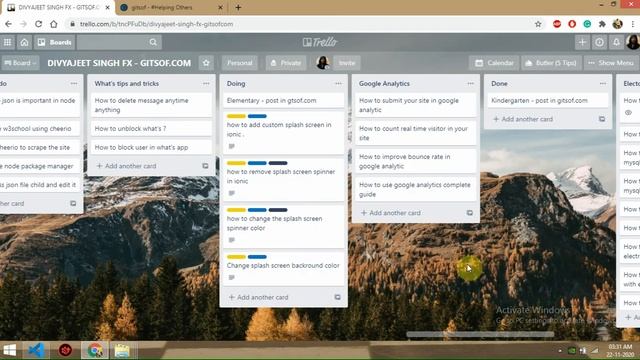Open the Calendar power-up
Screen dimensions: 640x360
(494, 63)
